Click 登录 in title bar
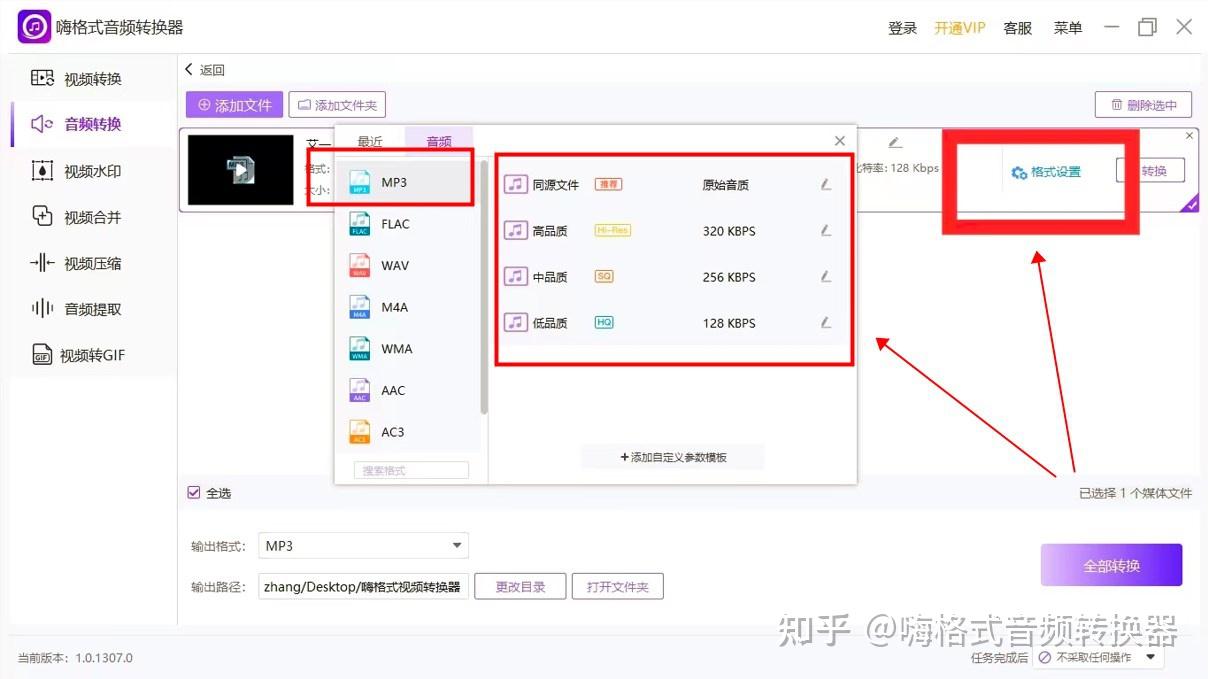1208x679 pixels. [x=903, y=28]
